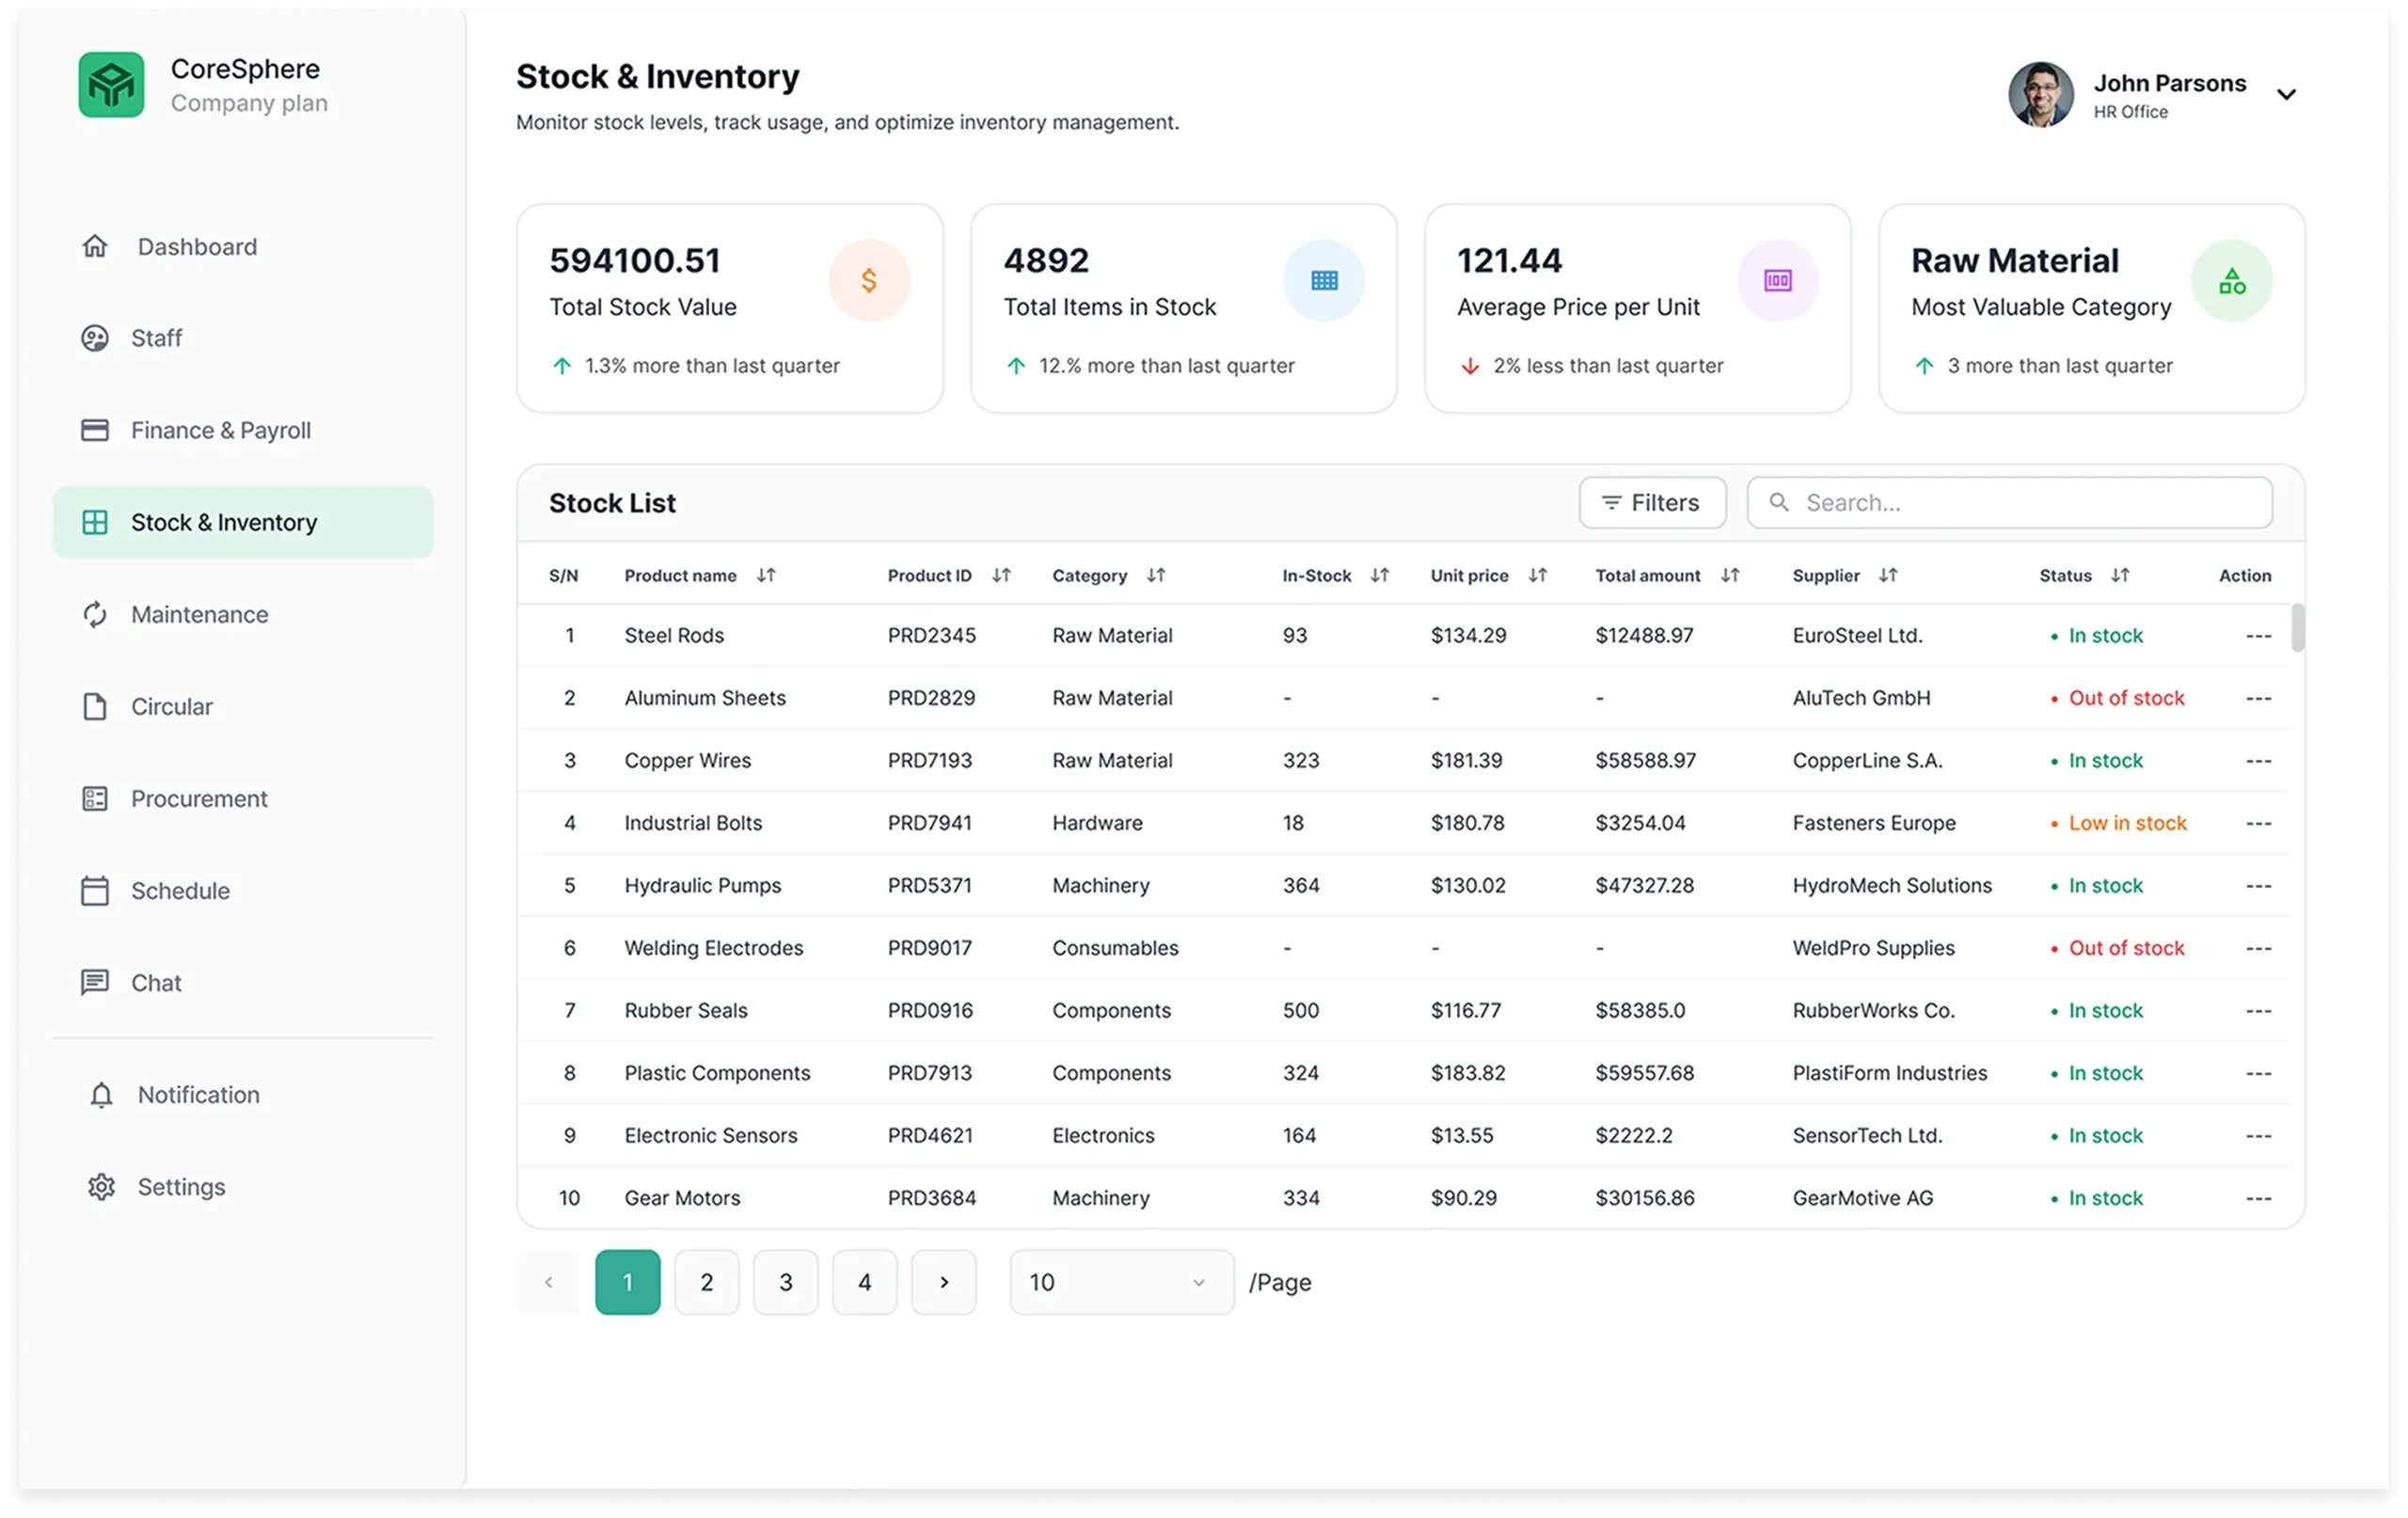2408x1518 pixels.
Task: Toggle sort on Unit price column
Action: pos(1538,575)
